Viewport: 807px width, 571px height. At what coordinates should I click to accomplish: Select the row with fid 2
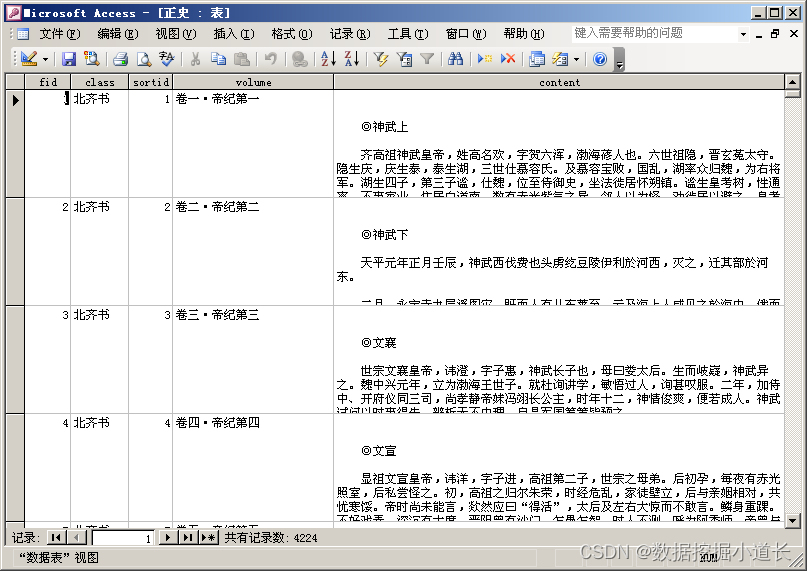pyautogui.click(x=15, y=251)
